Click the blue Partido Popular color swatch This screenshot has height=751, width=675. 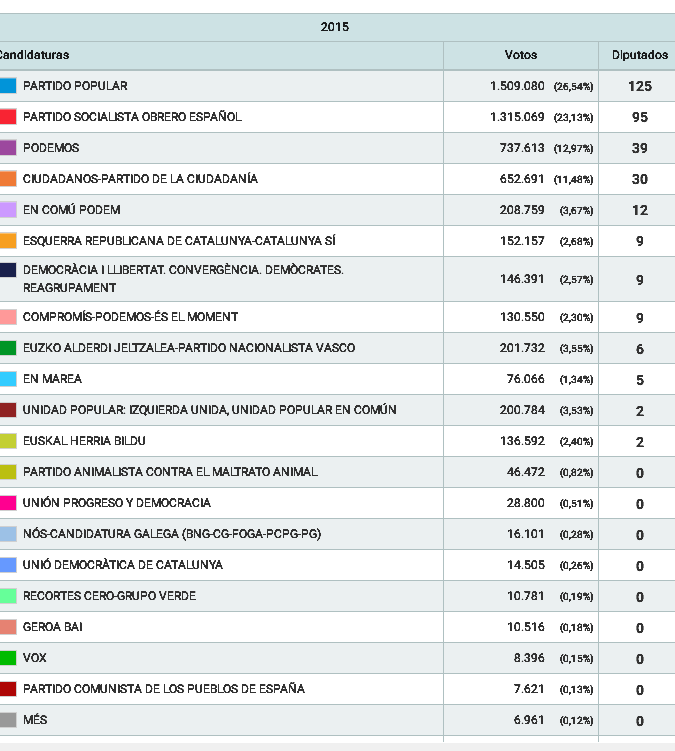pyautogui.click(x=8, y=86)
